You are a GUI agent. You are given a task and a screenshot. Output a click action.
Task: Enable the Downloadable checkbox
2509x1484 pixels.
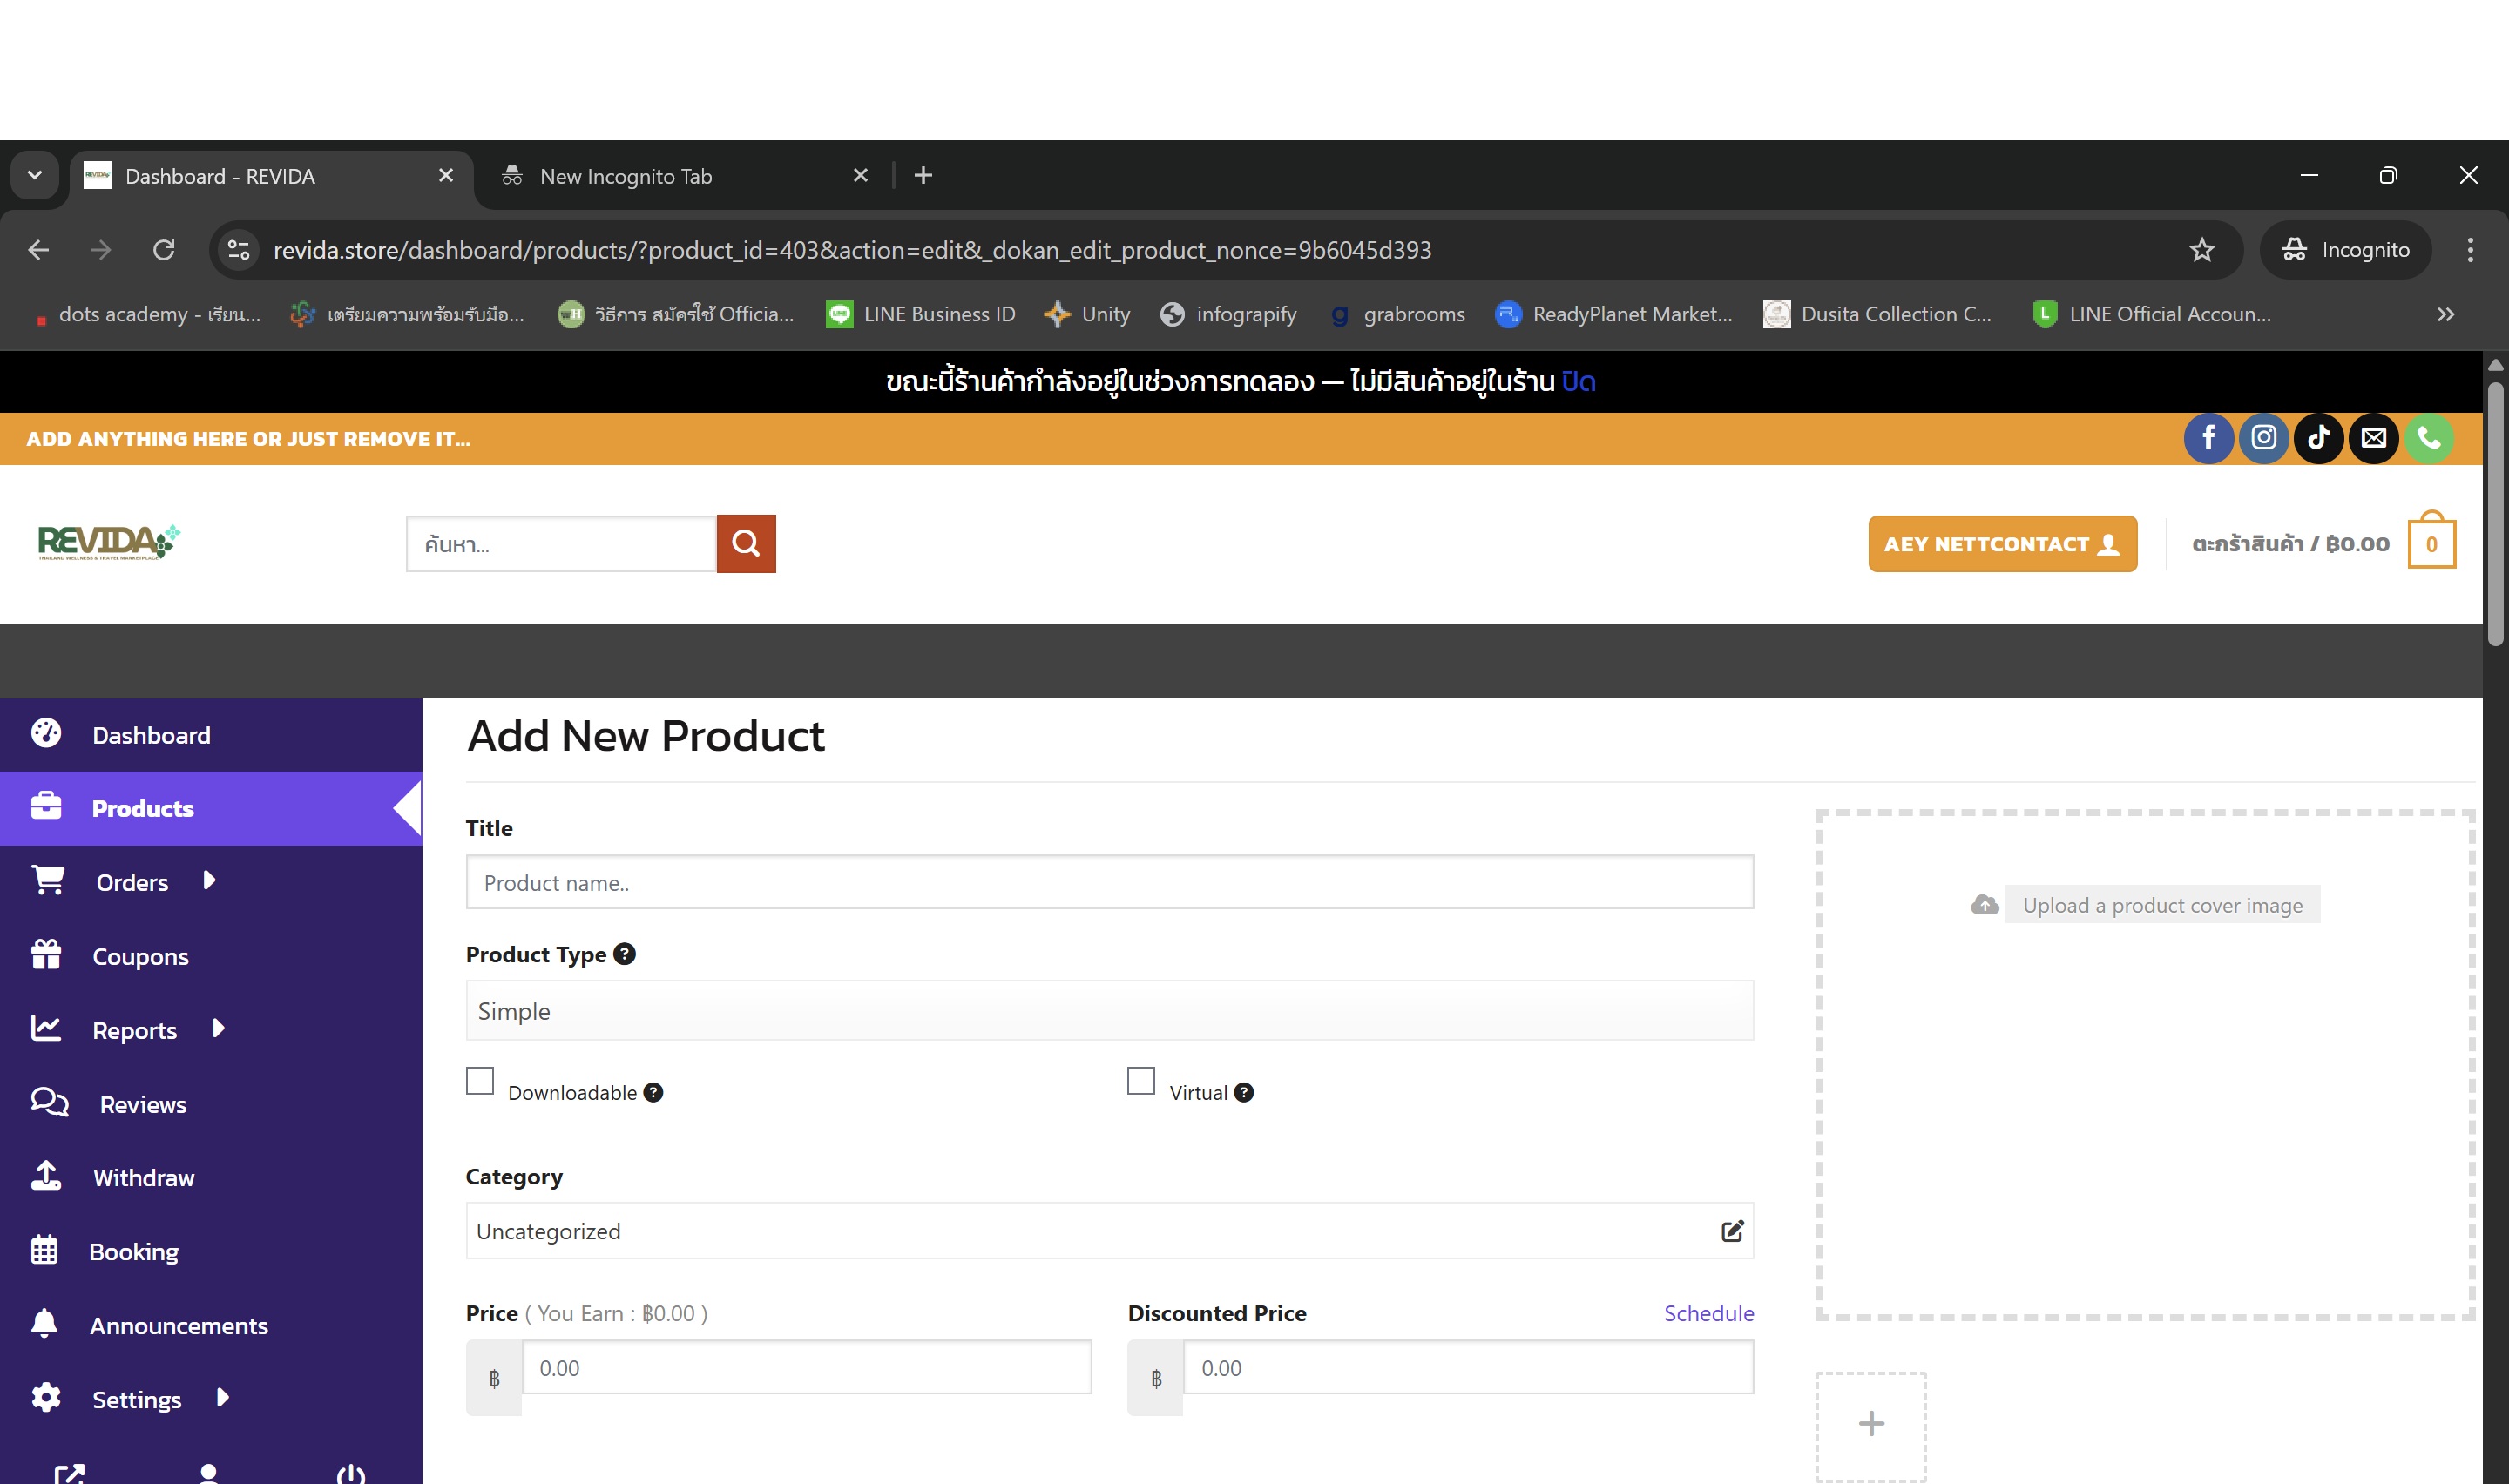pos(480,1081)
